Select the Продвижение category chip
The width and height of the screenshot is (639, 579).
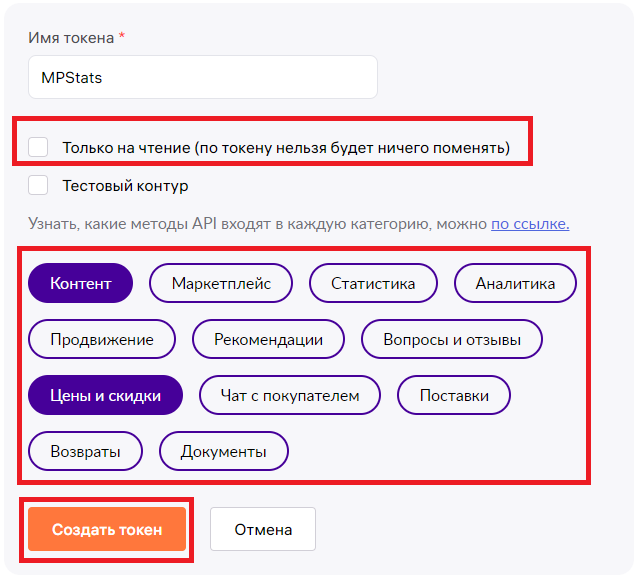102,339
